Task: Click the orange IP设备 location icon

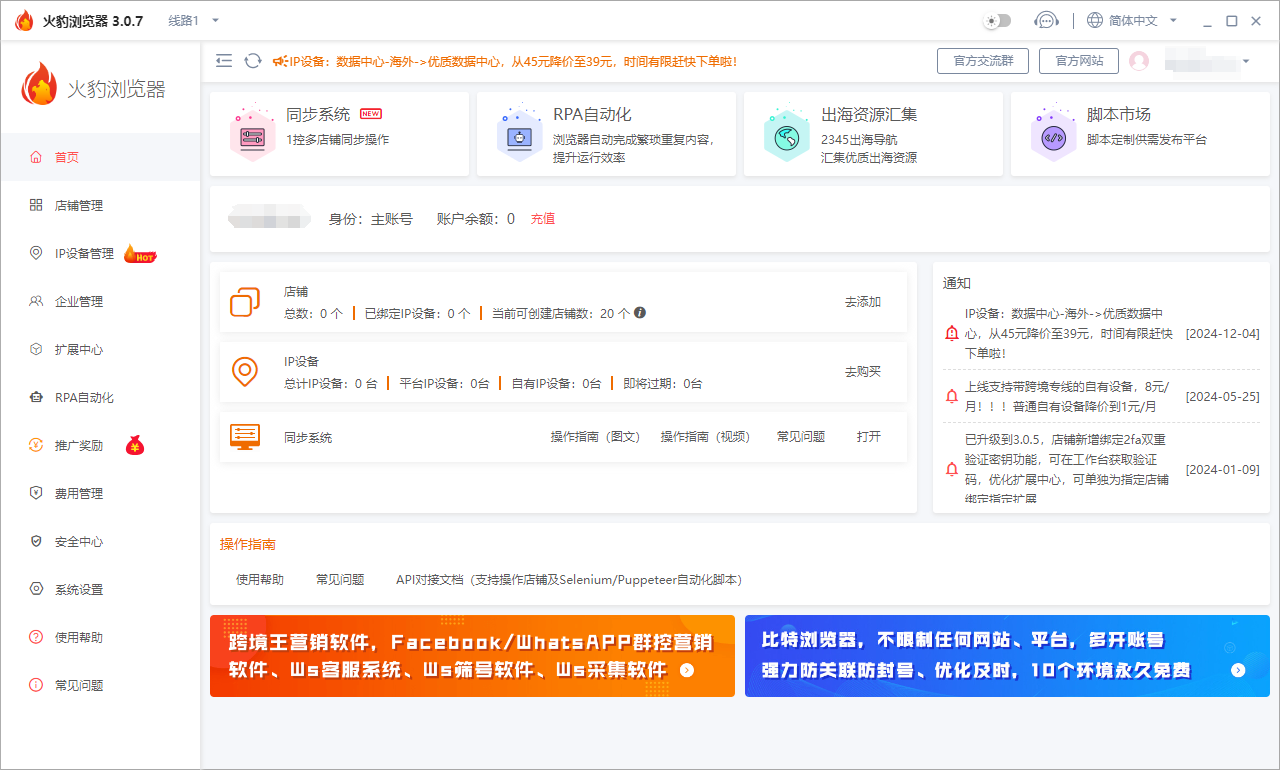Action: coord(245,372)
